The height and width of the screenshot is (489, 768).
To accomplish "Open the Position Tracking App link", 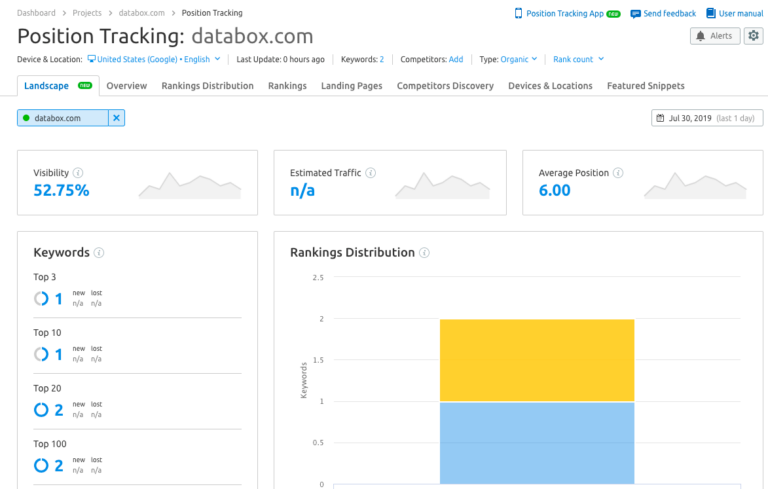I will click(x=565, y=13).
